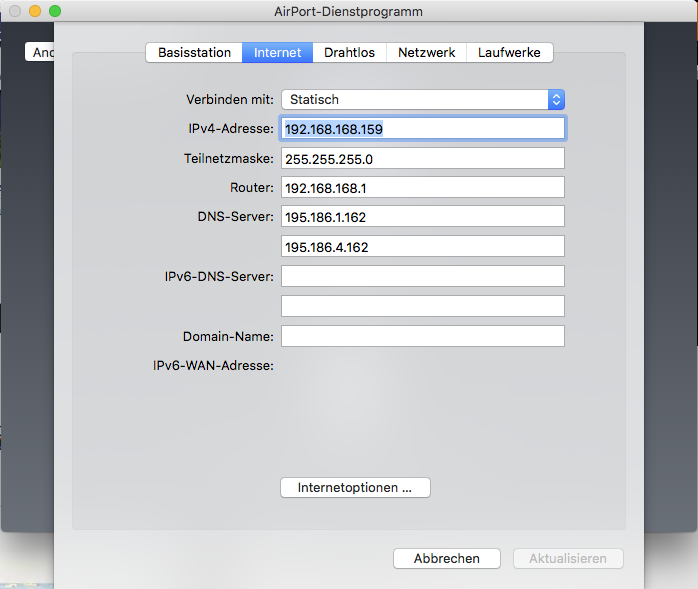Click the Verbinden mit label

tap(230, 99)
